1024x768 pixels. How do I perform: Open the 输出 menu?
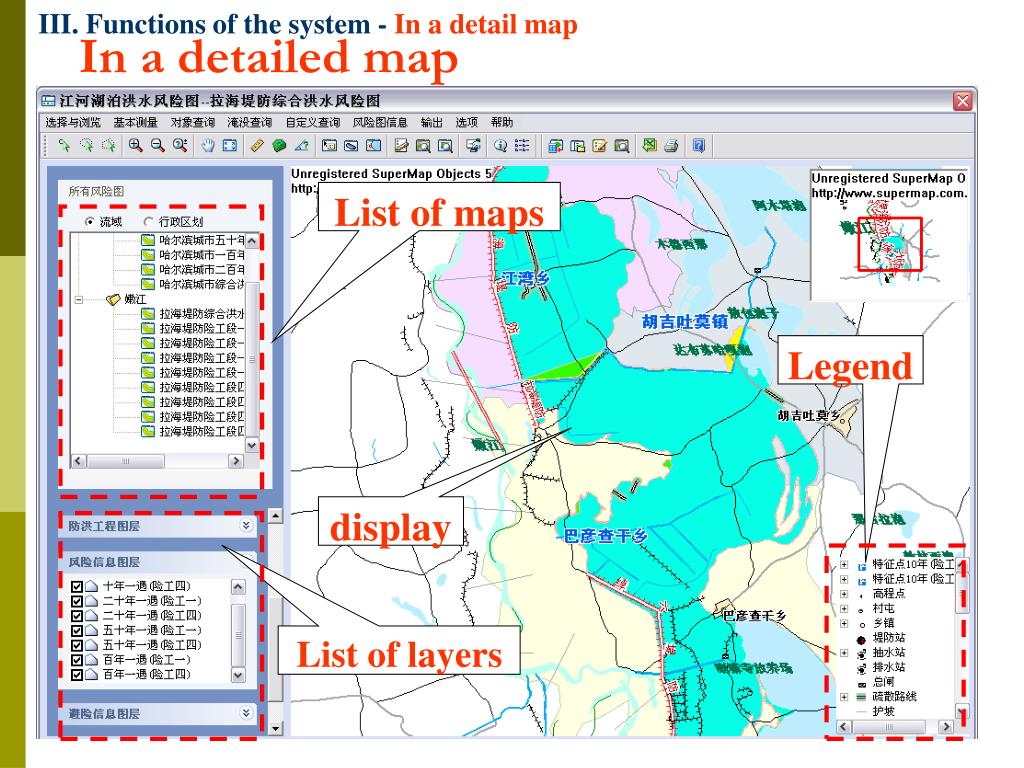tap(432, 122)
